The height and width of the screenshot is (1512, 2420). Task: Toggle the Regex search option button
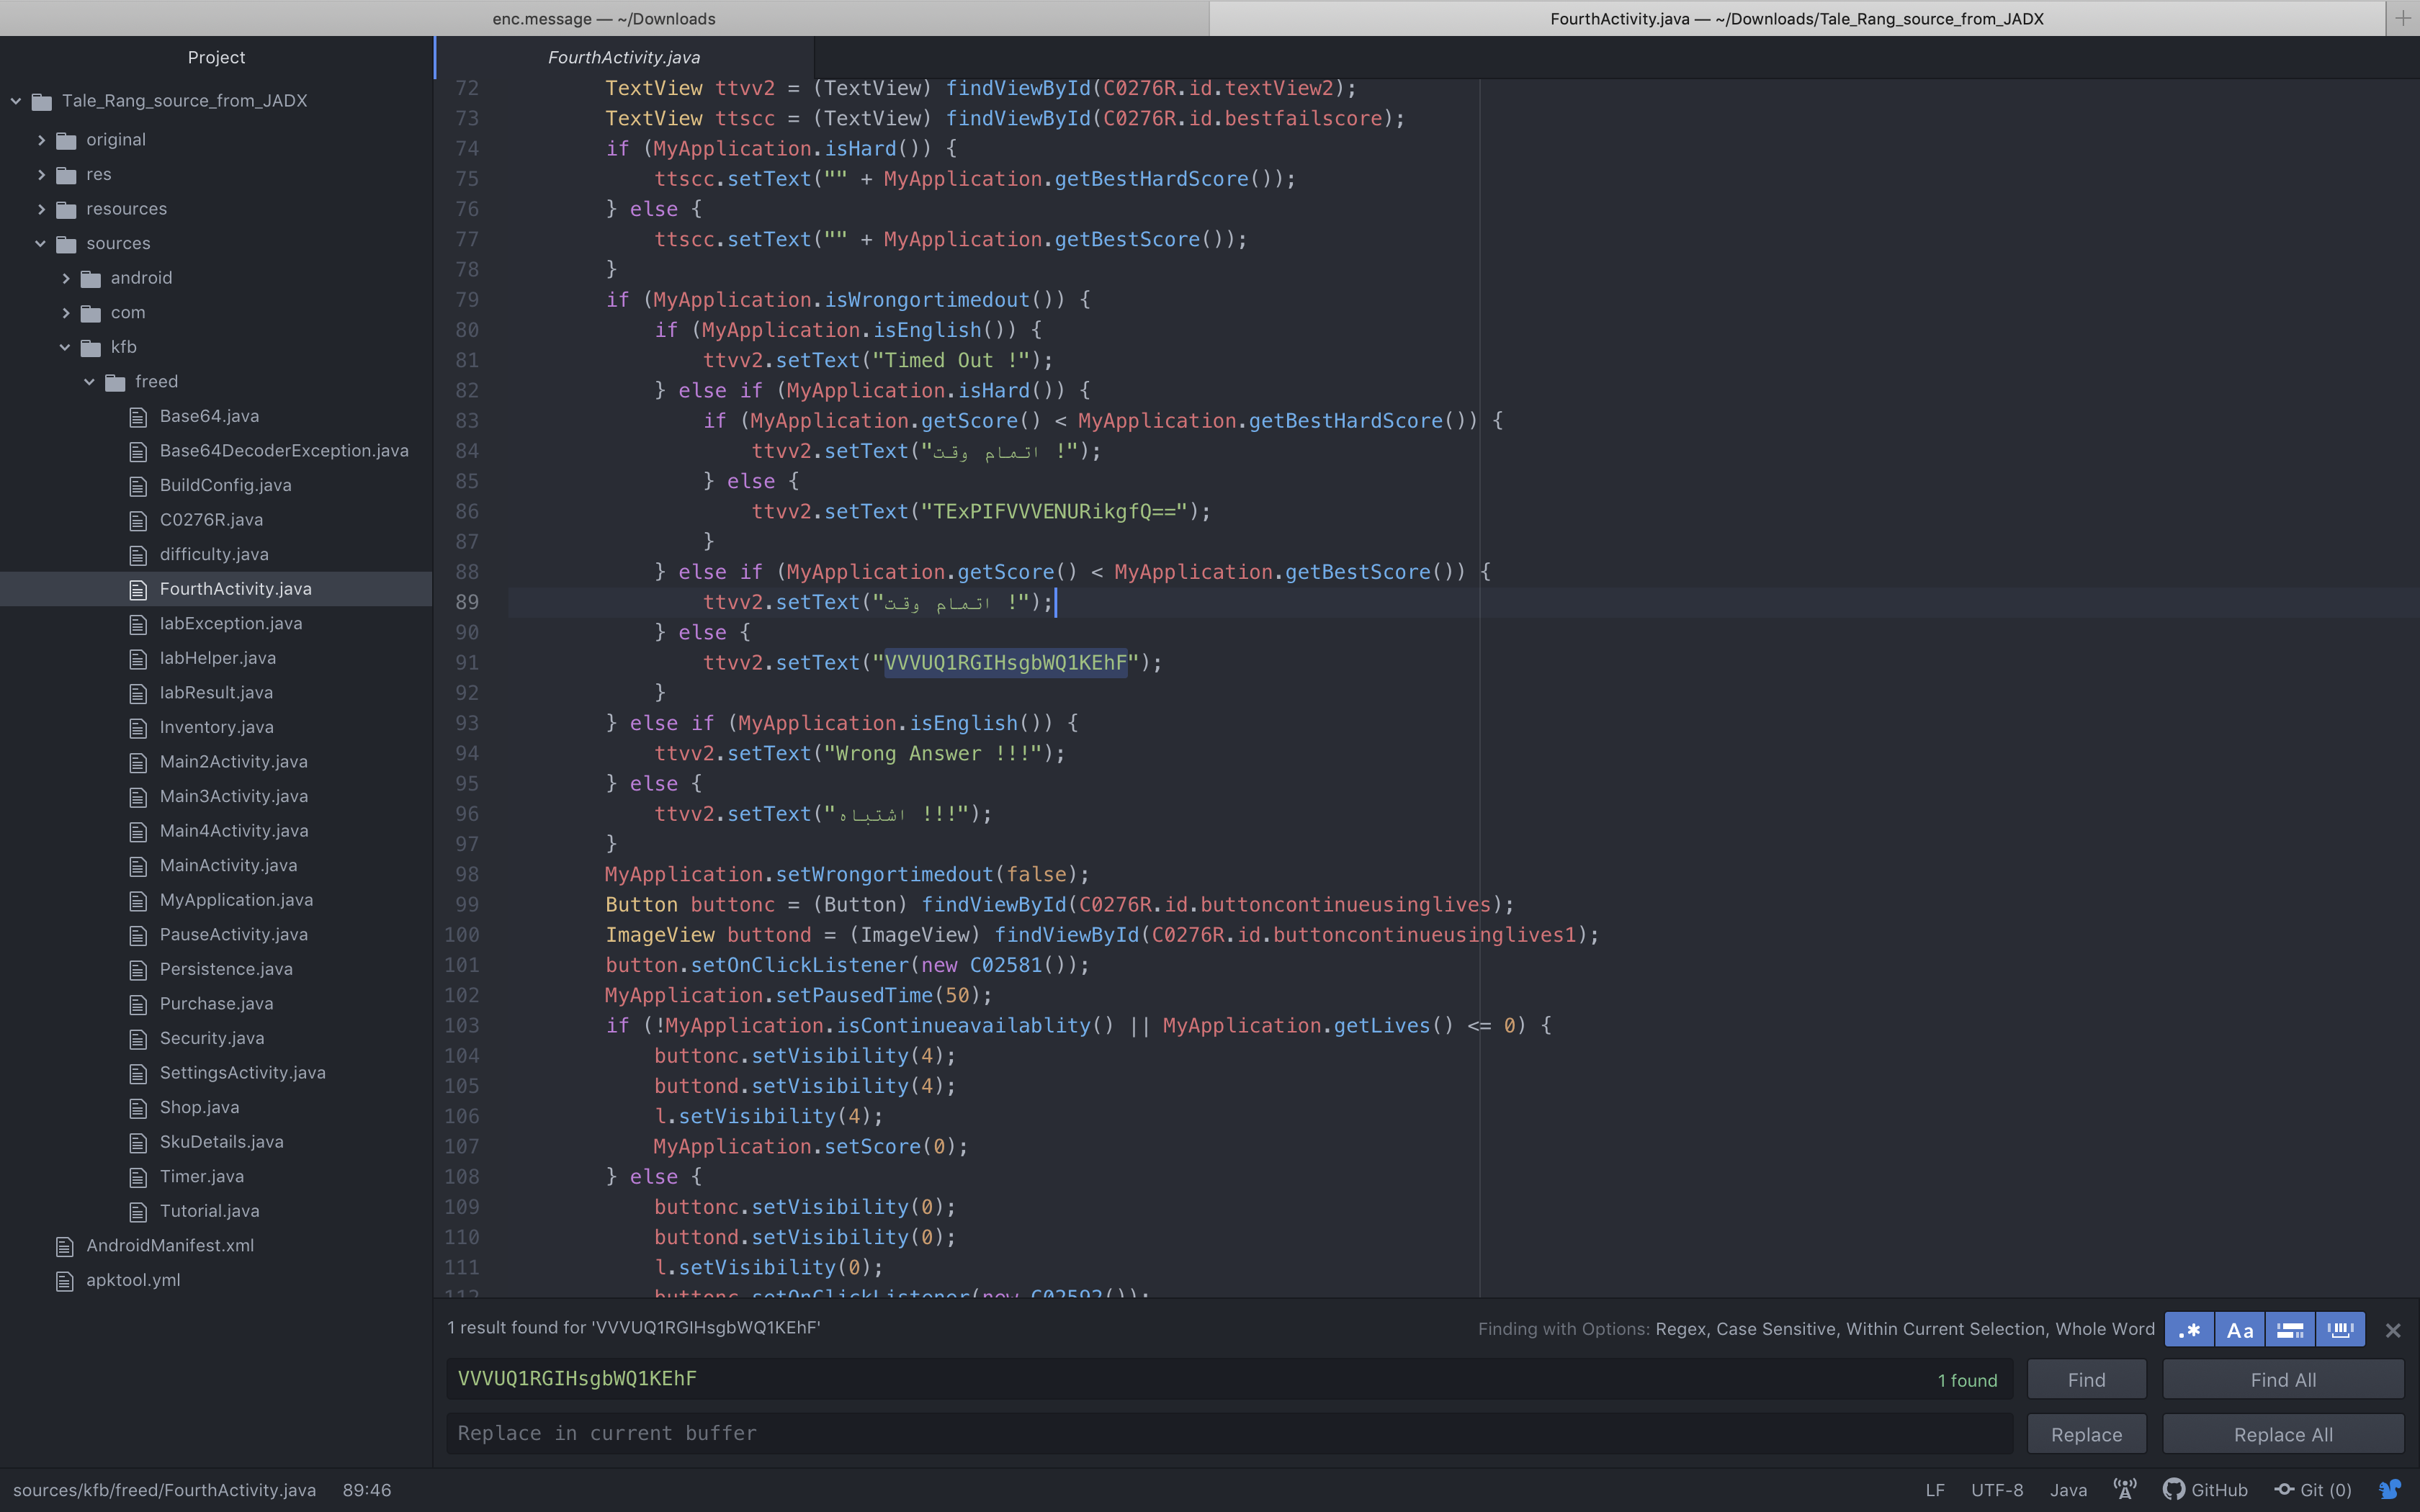point(2189,1330)
